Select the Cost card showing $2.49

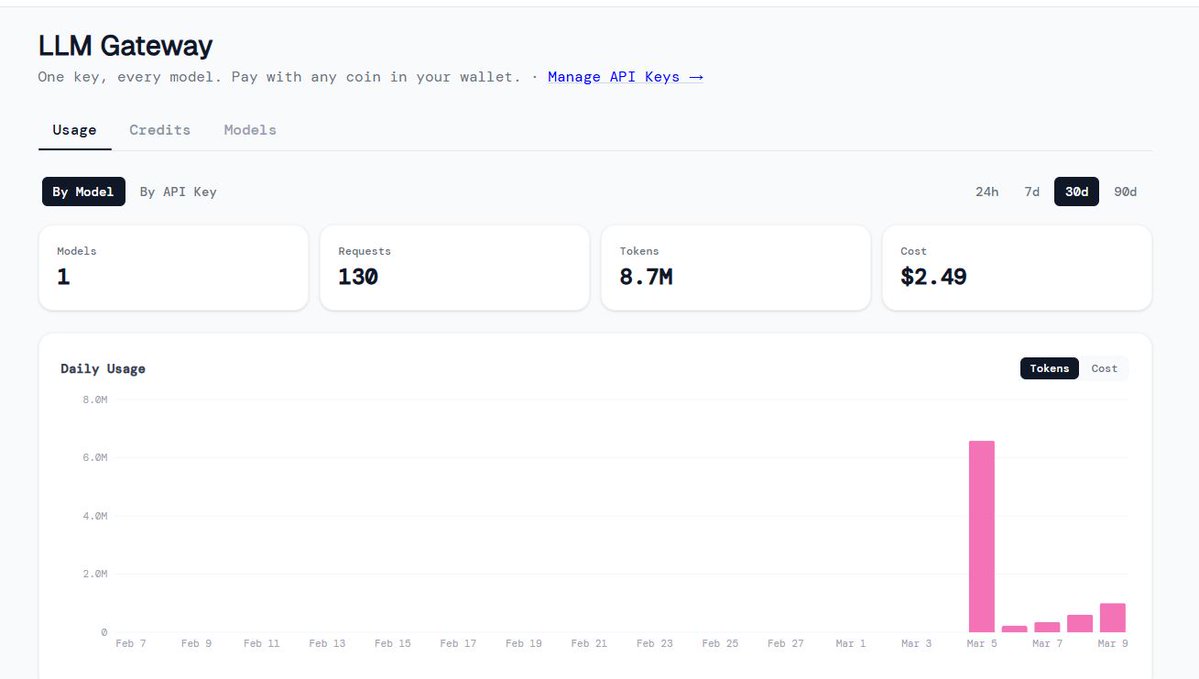coord(1016,267)
